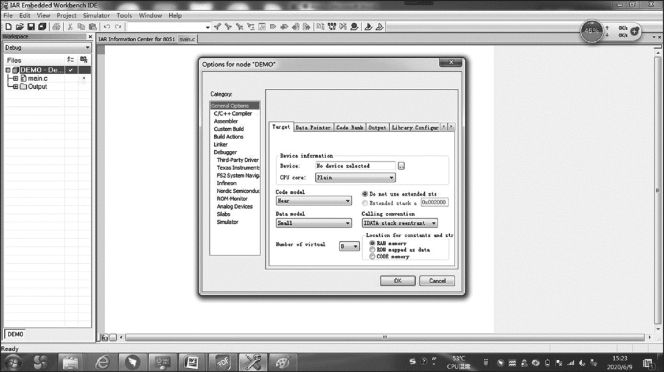Screen dimensions: 664x372
Task: Open the toolbar quick search dropdown
Action: click(x=208, y=27)
